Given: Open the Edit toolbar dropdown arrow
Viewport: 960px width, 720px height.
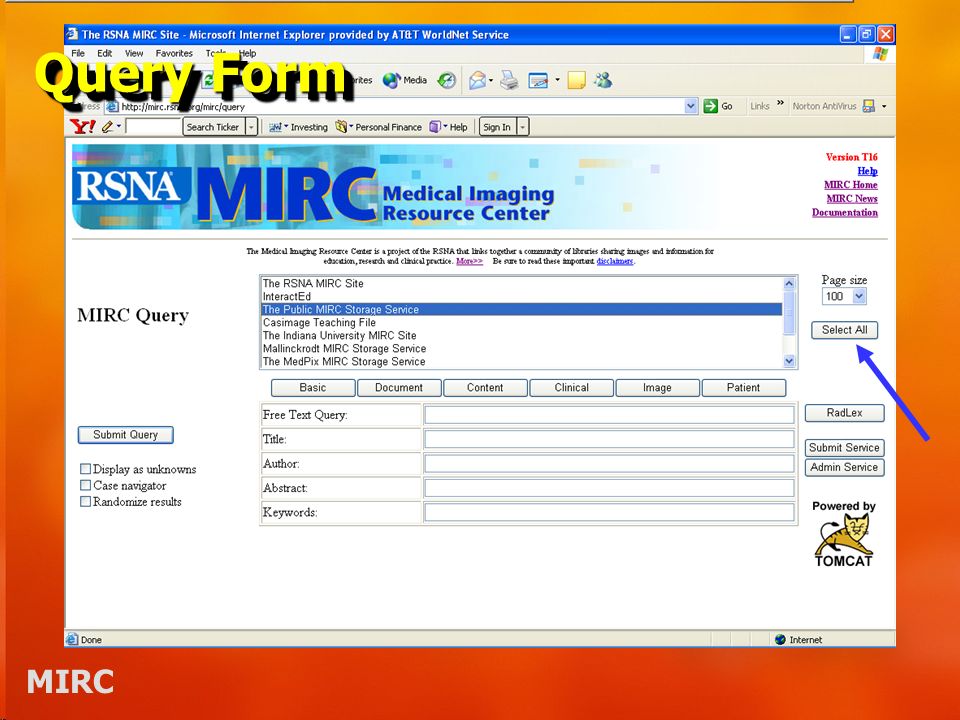Looking at the screenshot, I should coord(557,80).
